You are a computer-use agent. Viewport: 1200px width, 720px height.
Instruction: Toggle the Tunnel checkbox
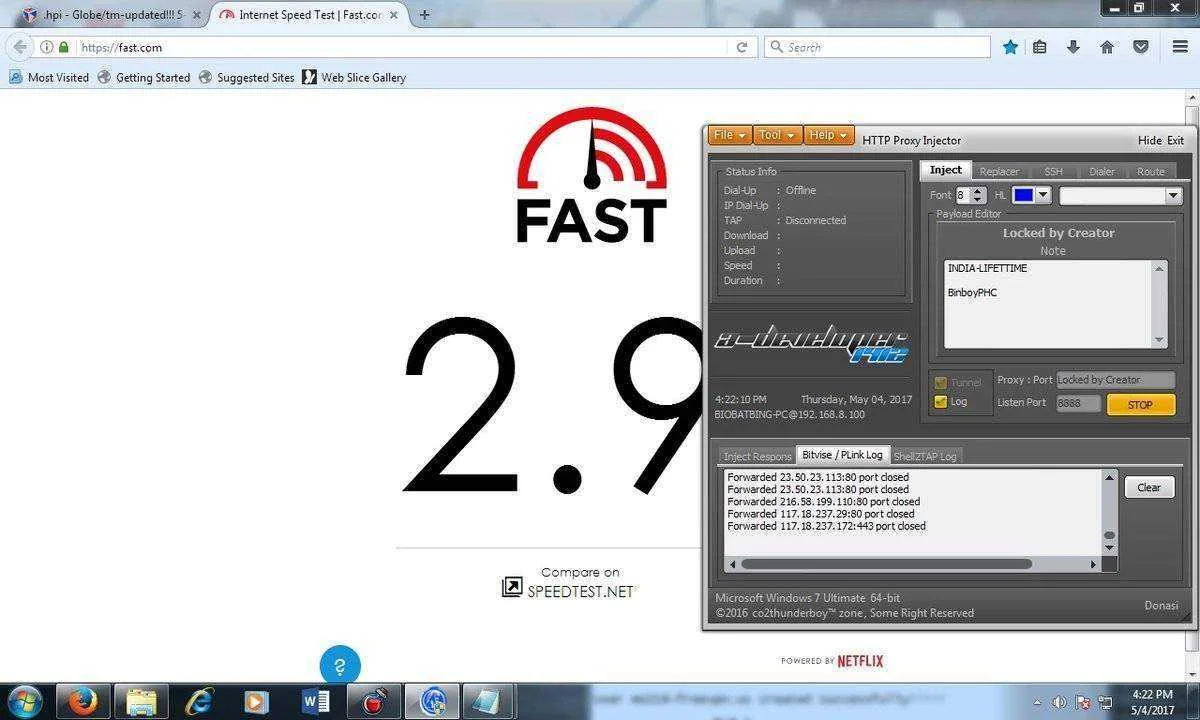tap(940, 382)
